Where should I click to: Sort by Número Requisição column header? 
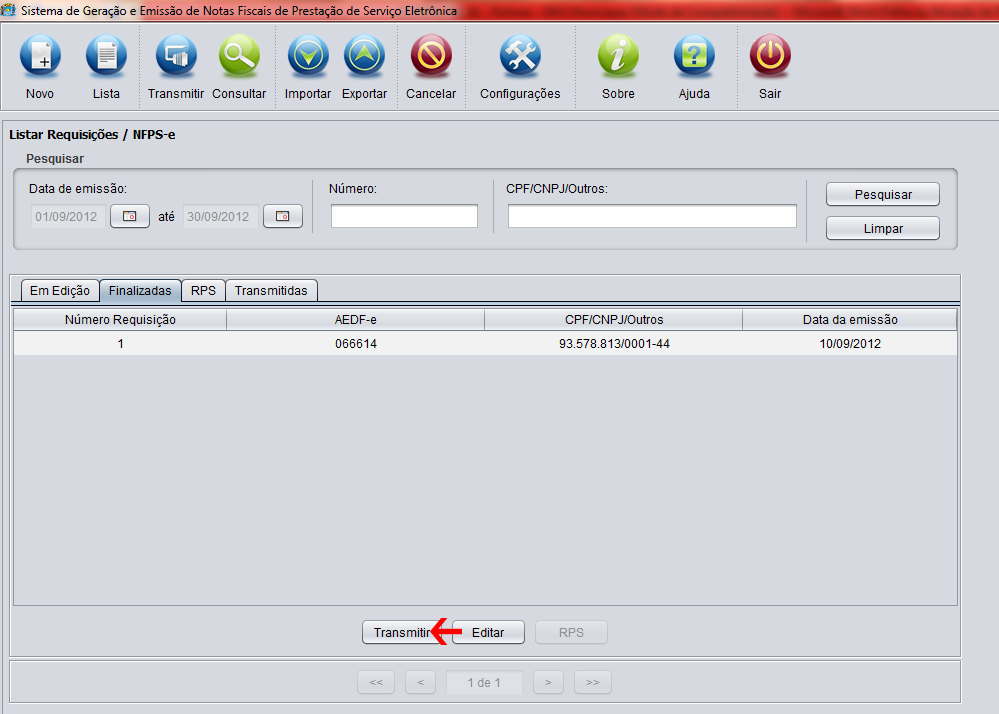120,320
